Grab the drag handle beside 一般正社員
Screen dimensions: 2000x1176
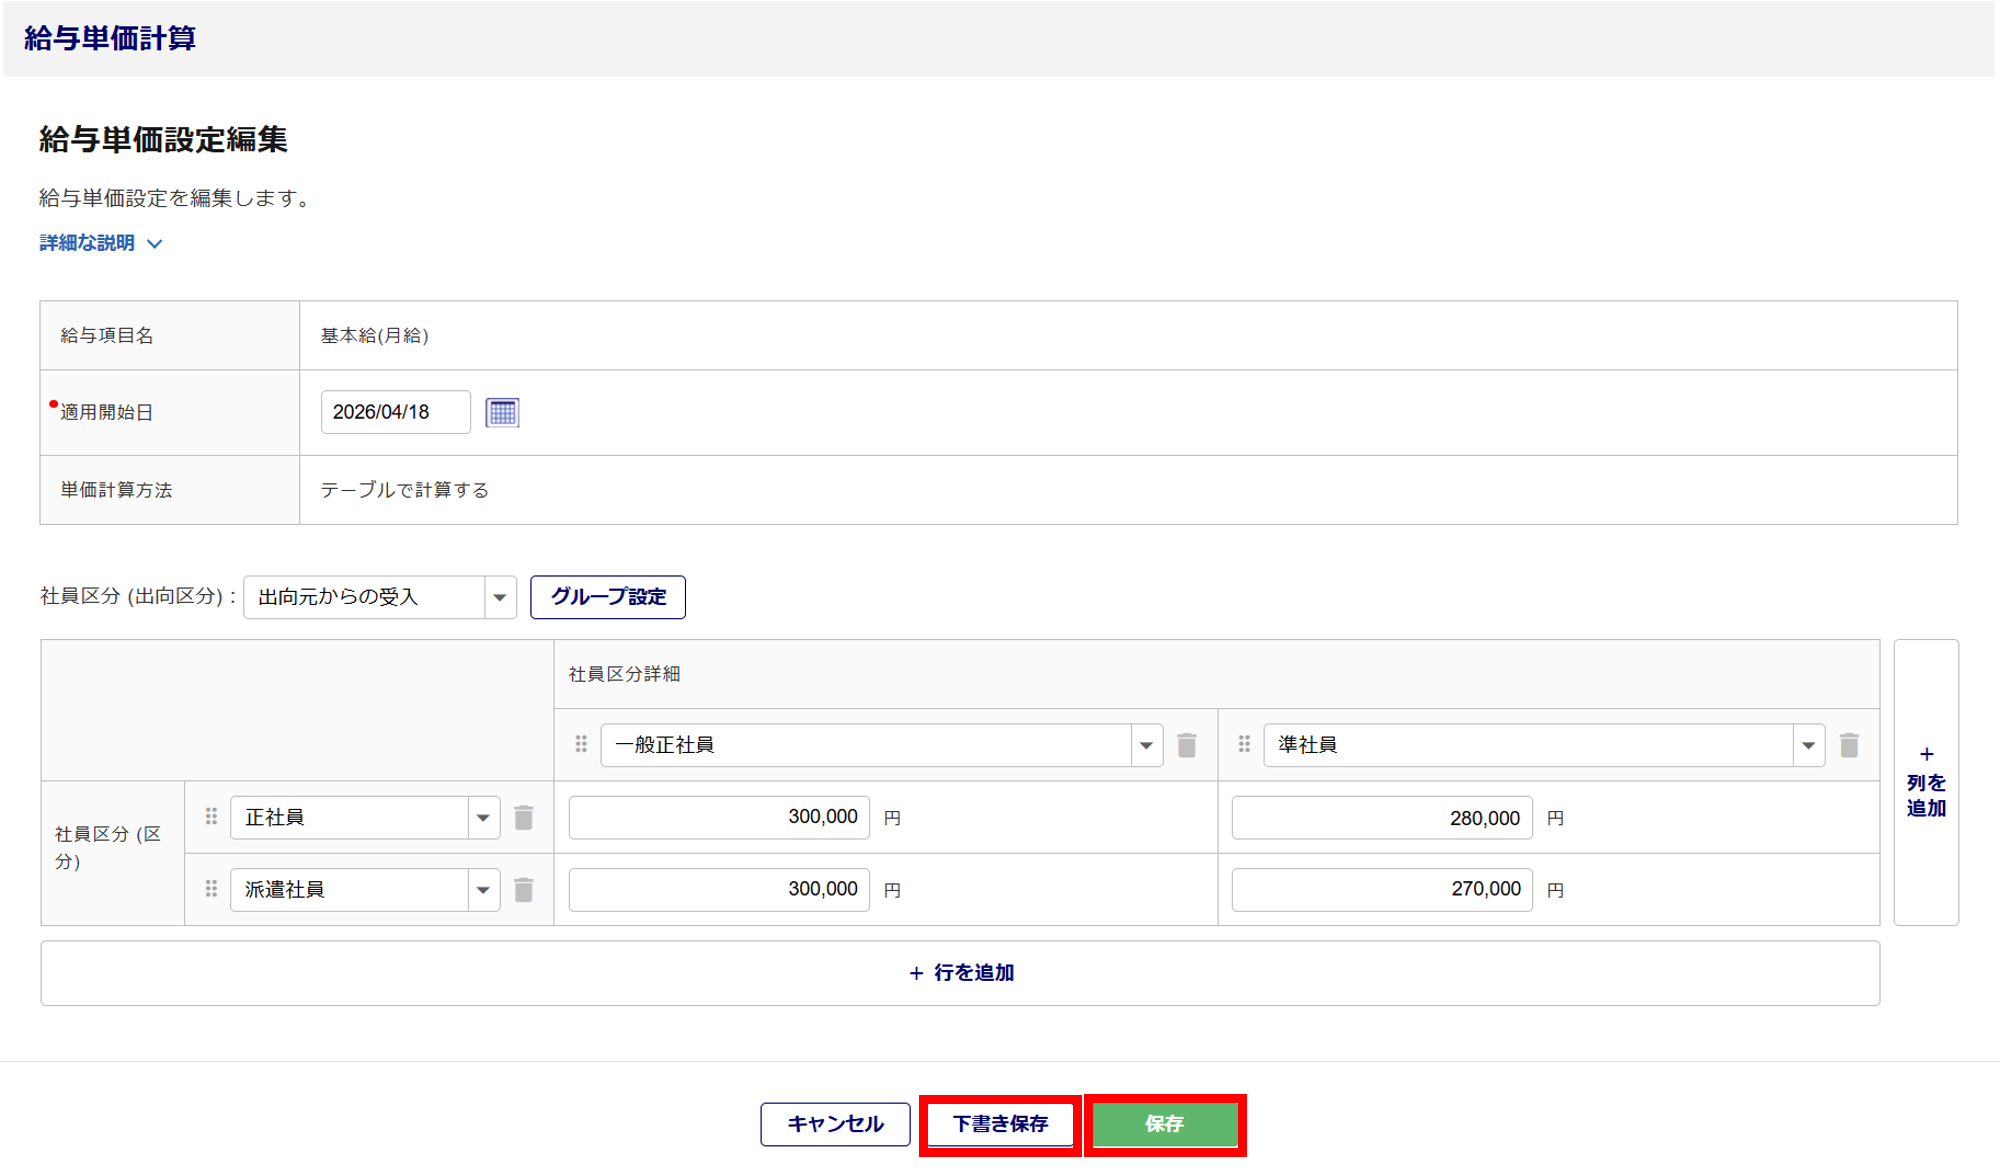click(581, 745)
